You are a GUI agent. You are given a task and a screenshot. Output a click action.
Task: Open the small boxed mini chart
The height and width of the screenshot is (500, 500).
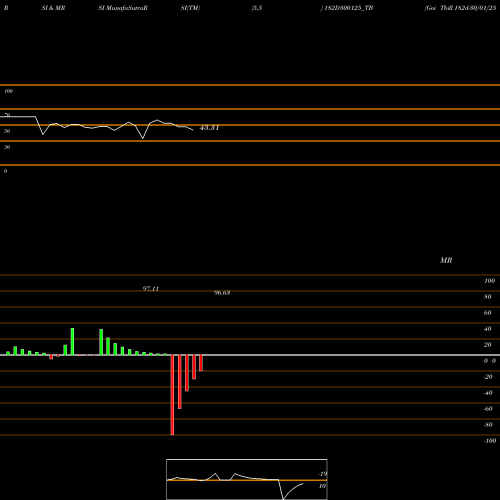[247, 479]
